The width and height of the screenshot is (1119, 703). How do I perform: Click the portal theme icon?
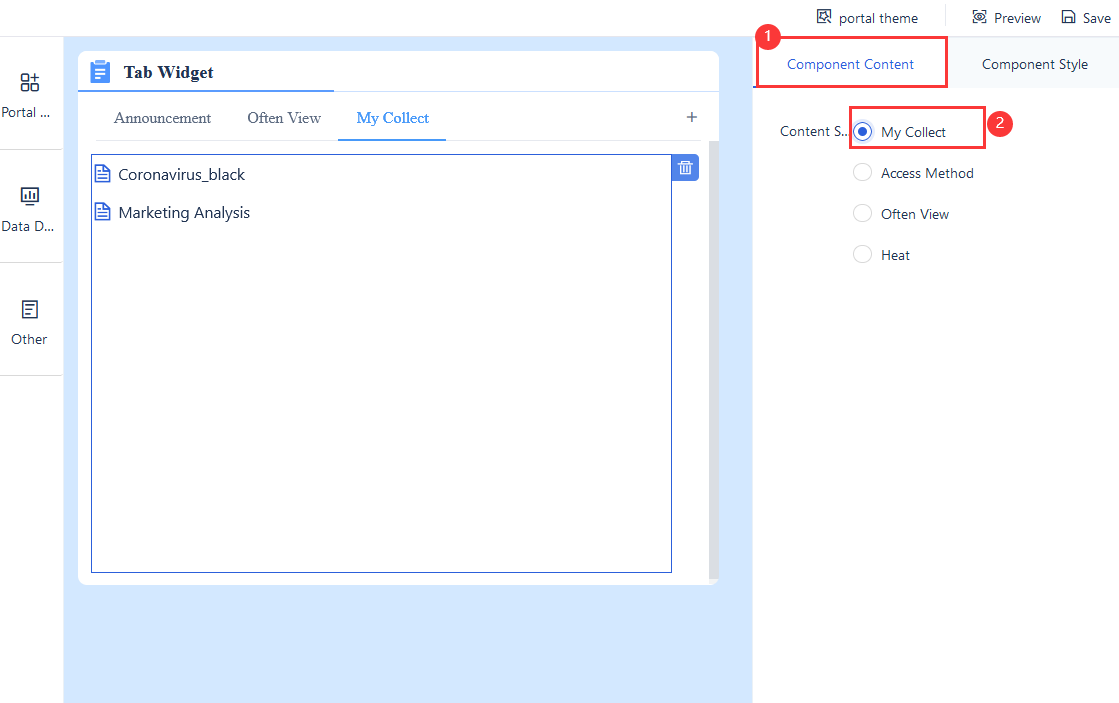824,17
